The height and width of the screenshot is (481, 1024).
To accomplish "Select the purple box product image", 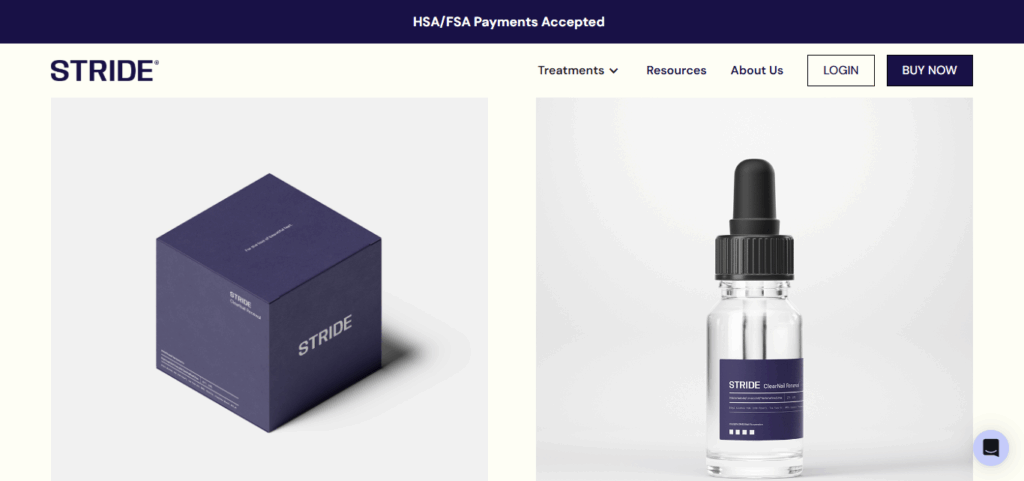I will click(269, 289).
